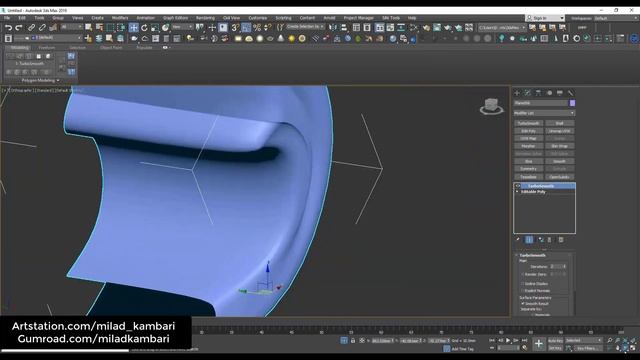
Task: Open the Modifiers menu
Action: point(120,18)
